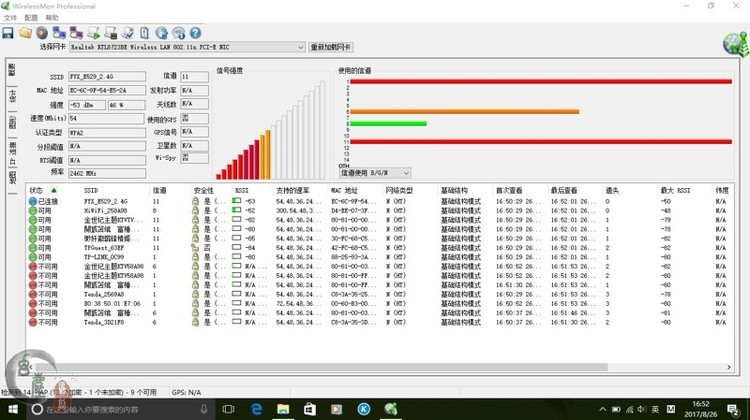Click the green available icon for TP-LINK_0C99
Viewport: 750px width, 420px height.
(33, 257)
